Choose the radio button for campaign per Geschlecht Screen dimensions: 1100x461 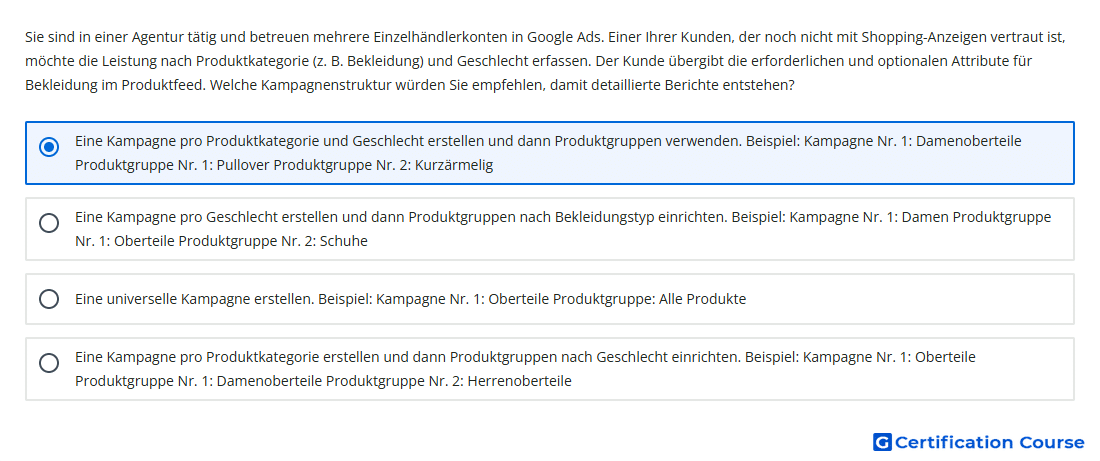[x=49, y=223]
